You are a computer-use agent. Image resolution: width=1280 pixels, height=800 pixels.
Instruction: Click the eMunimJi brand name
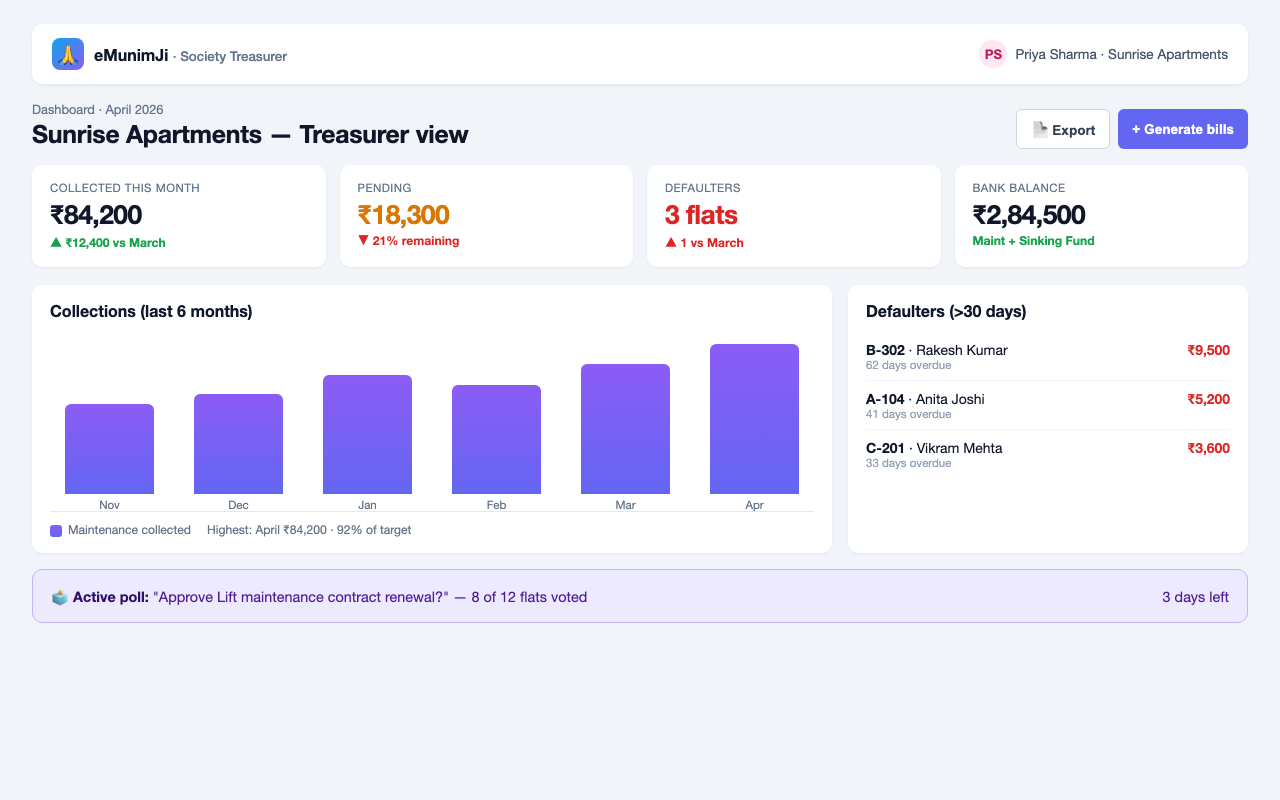(x=131, y=56)
